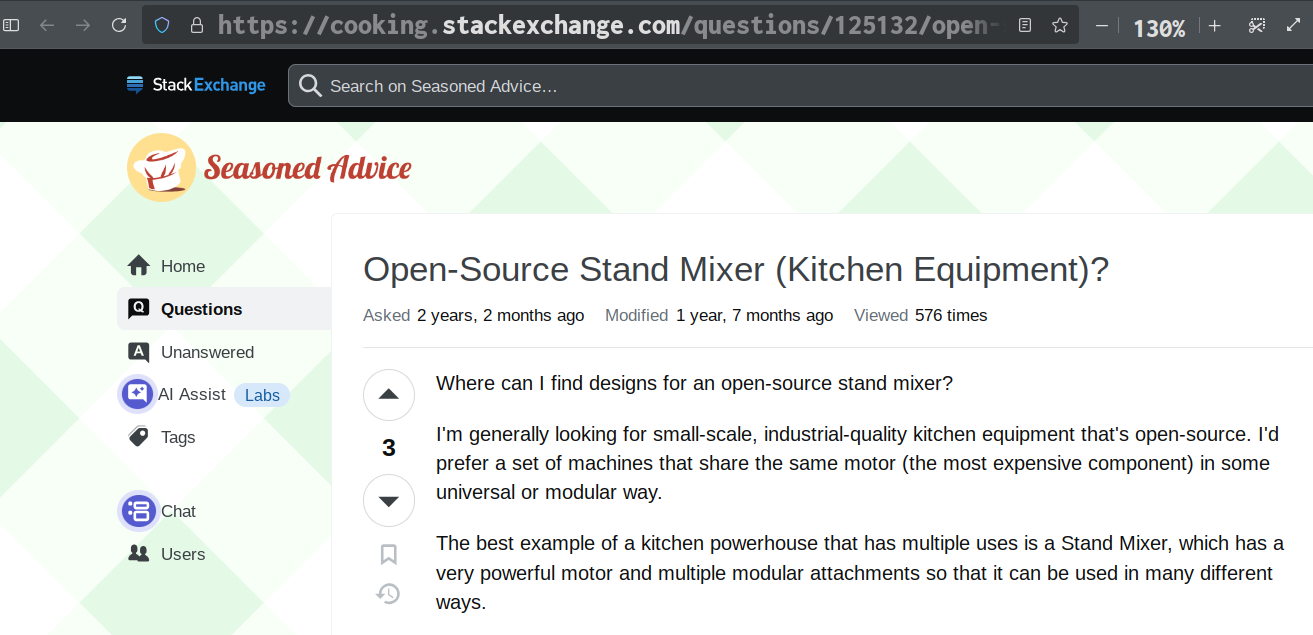Downvote the question
The image size is (1313, 635).
(x=389, y=501)
